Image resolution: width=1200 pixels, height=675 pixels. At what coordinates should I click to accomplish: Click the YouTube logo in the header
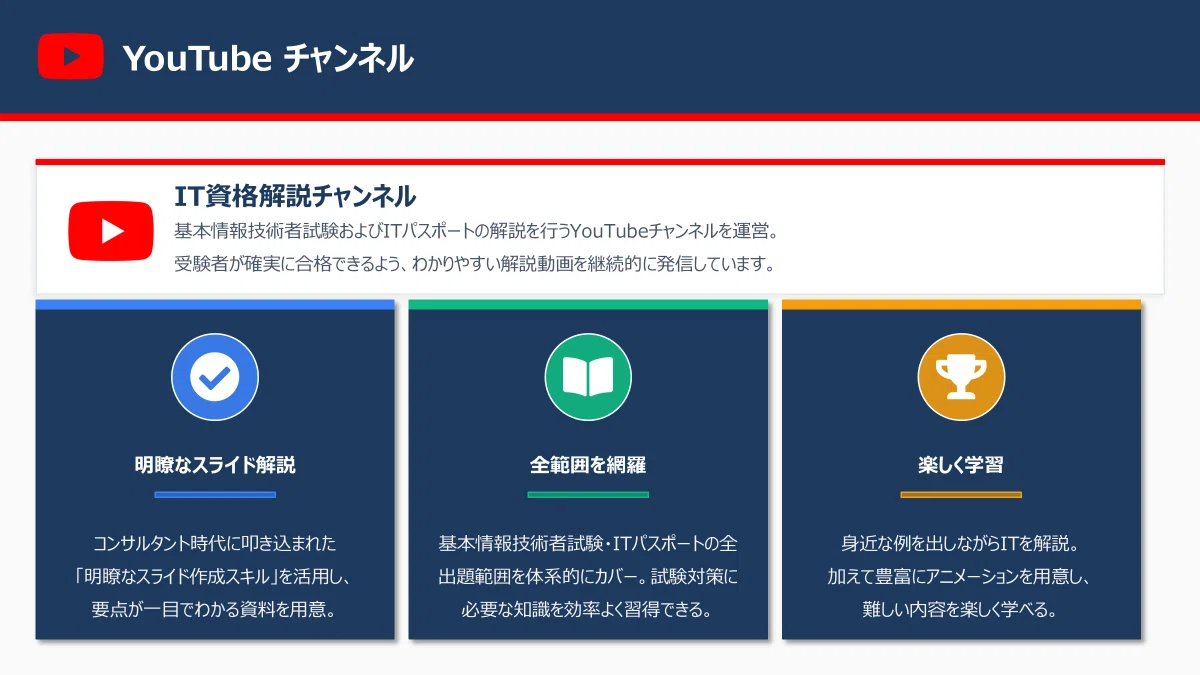point(70,56)
